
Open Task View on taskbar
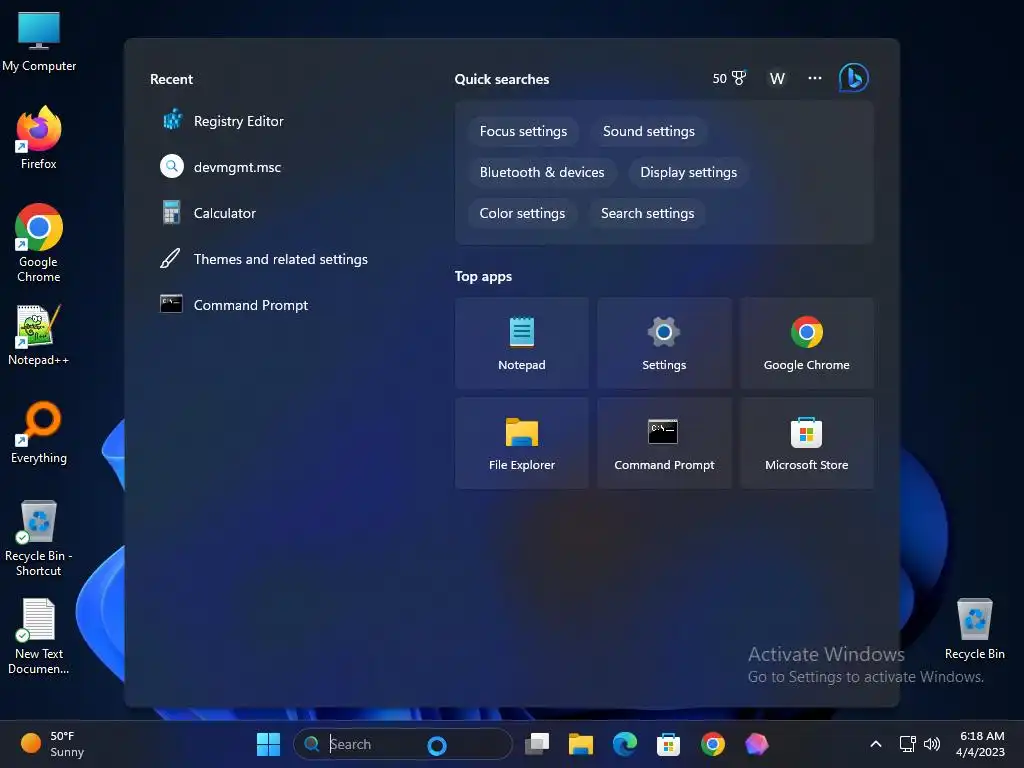(537, 744)
